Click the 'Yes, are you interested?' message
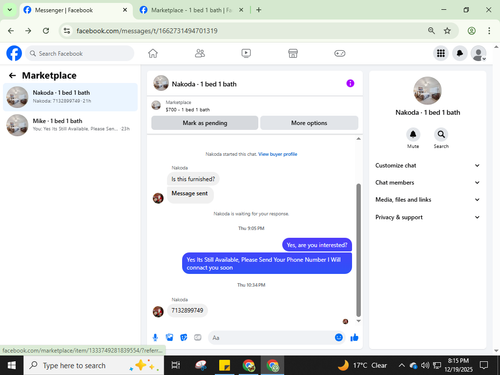 (317, 245)
